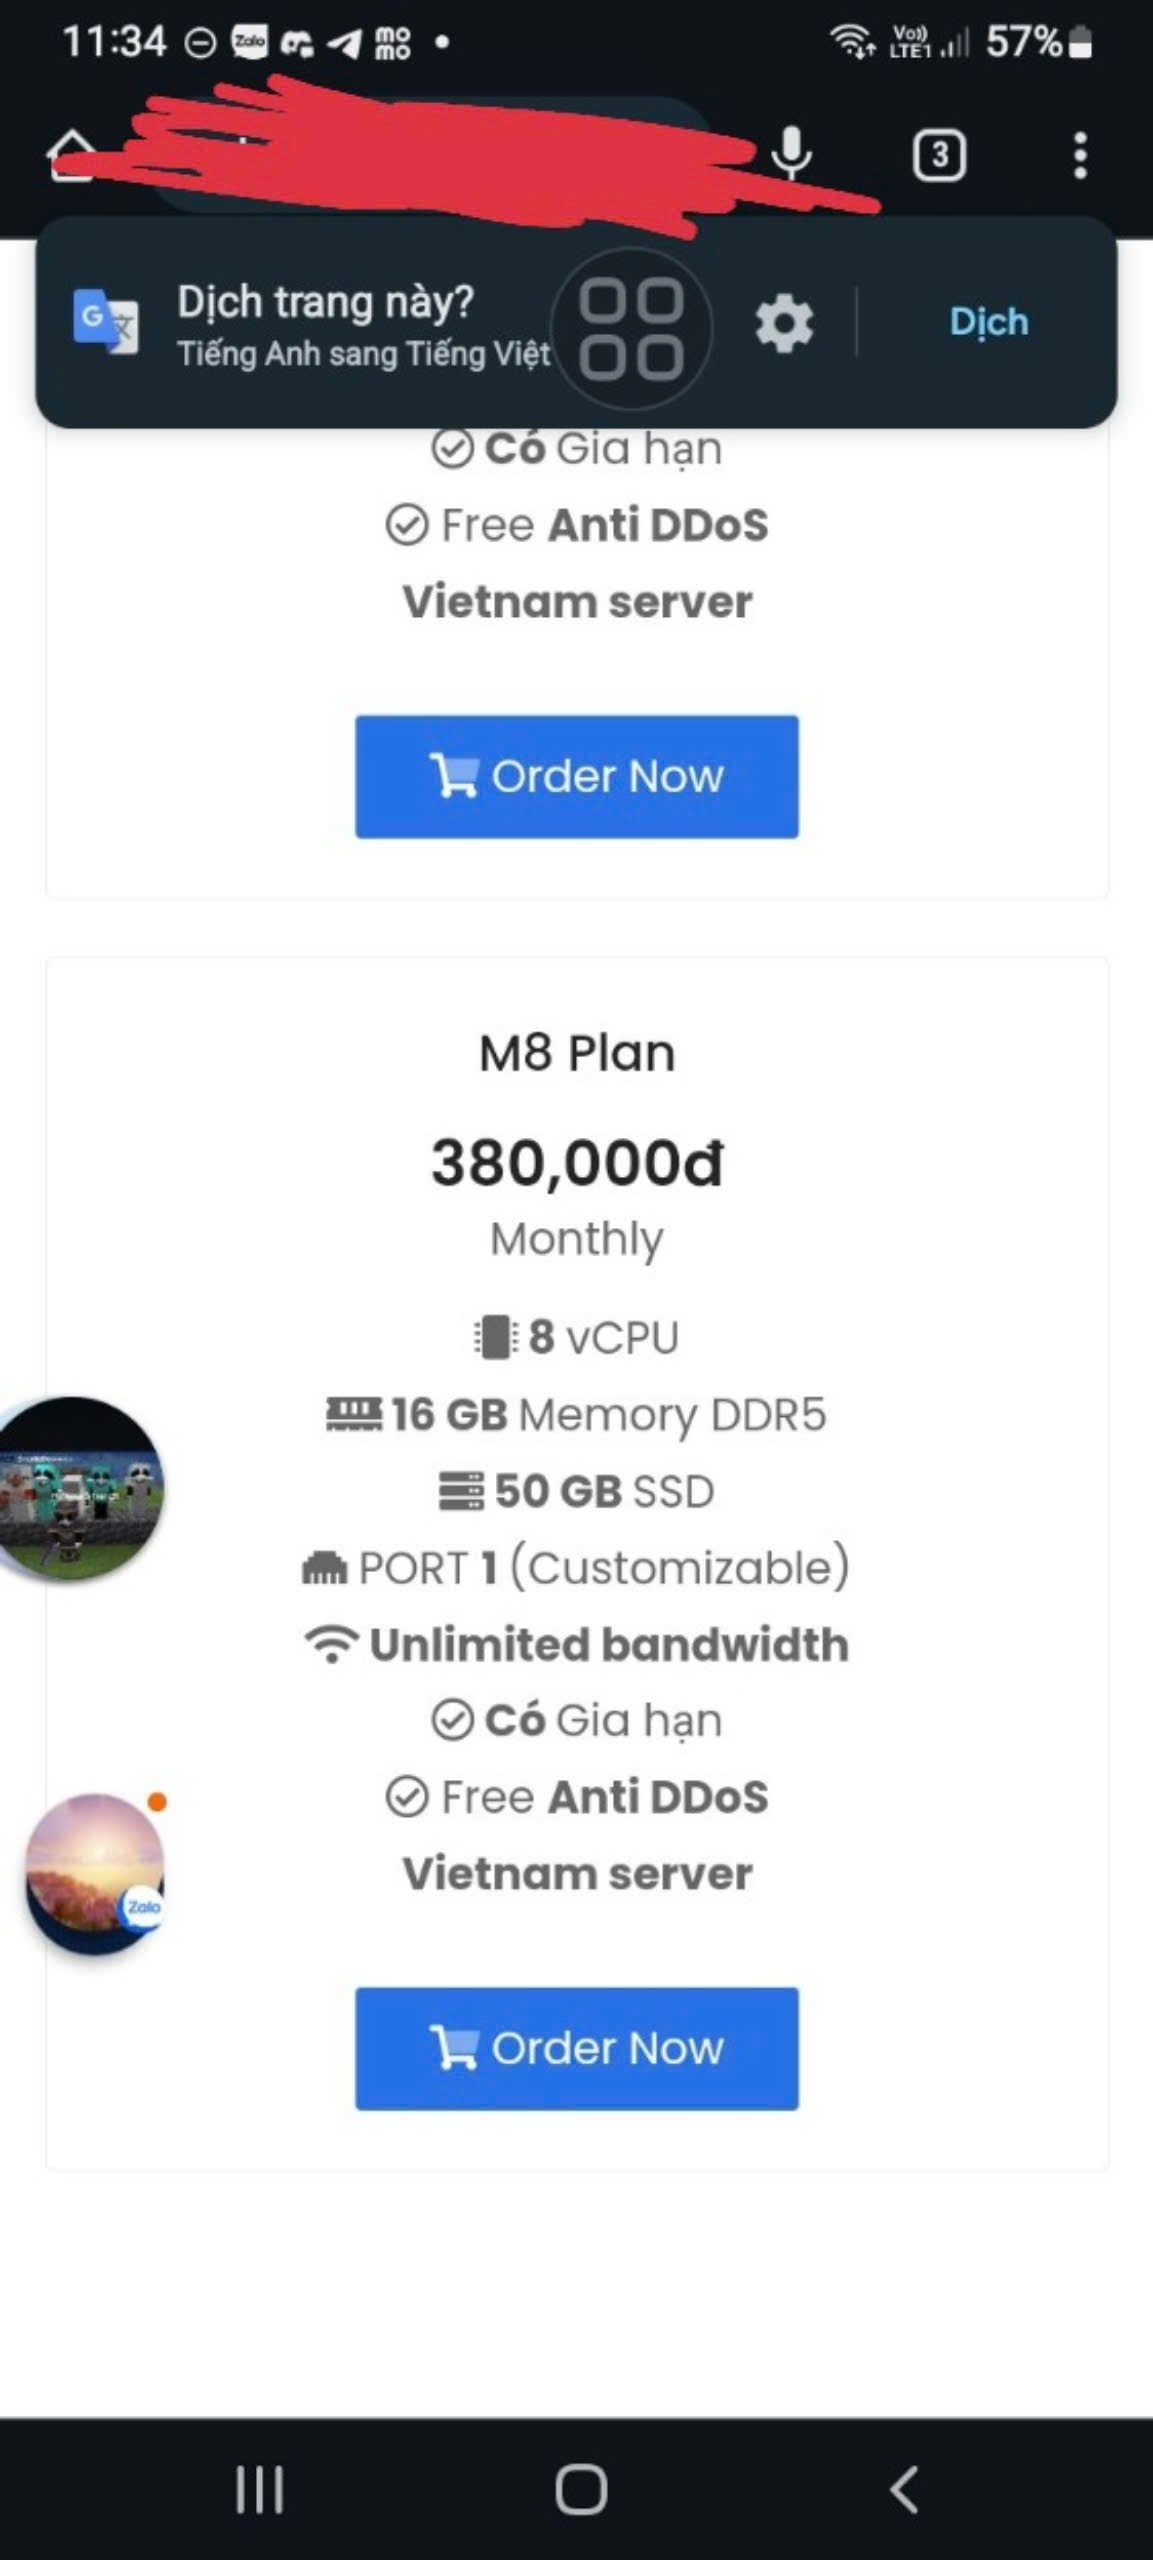
Task: Tap the Có Gia hạn checkmark in M8 Plan
Action: 452,1721
